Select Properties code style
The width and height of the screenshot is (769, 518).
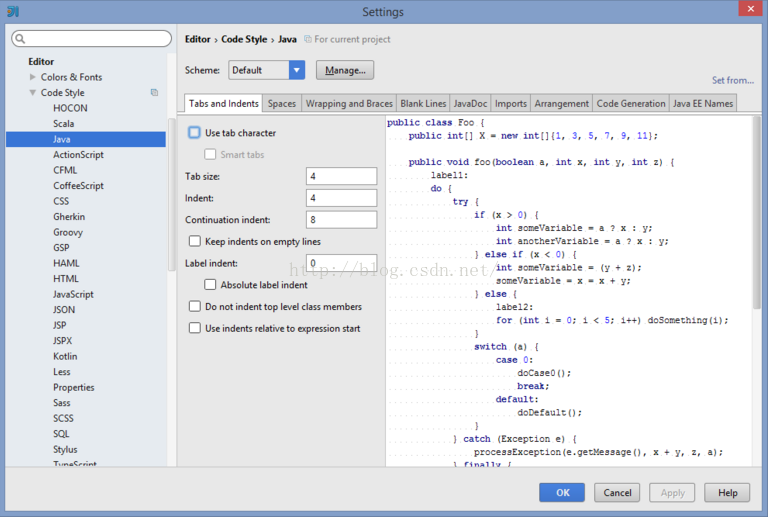coord(74,387)
